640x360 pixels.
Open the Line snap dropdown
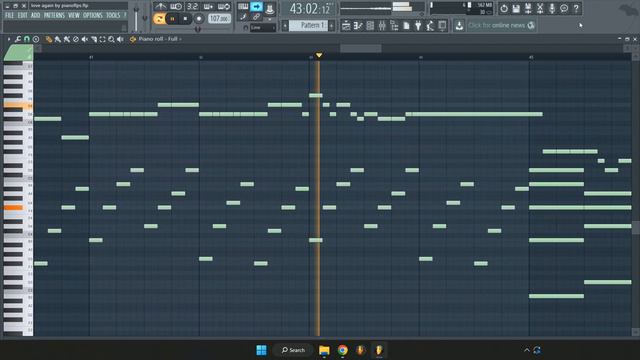[x=262, y=28]
